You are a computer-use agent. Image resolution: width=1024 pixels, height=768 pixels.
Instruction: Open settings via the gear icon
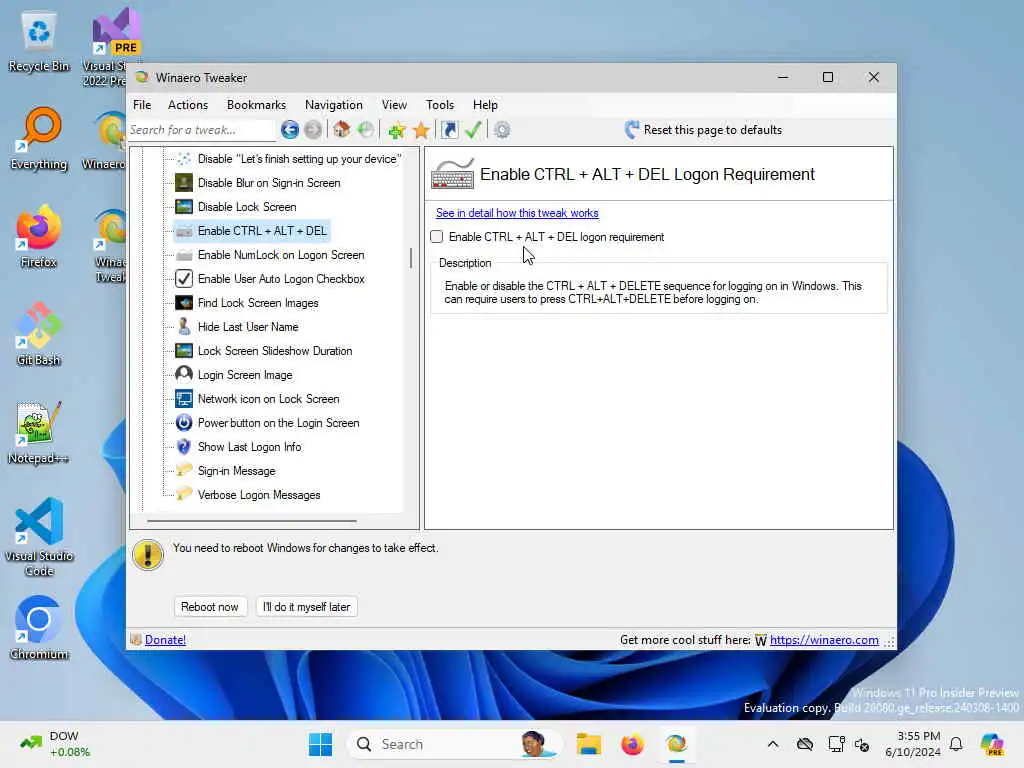click(x=502, y=130)
